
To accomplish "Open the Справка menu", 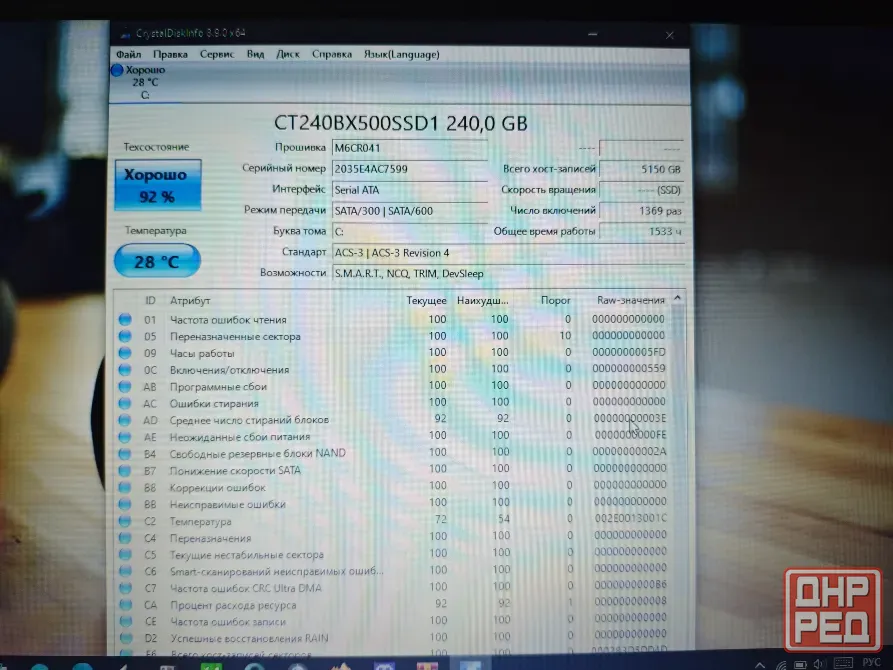I will (331, 54).
